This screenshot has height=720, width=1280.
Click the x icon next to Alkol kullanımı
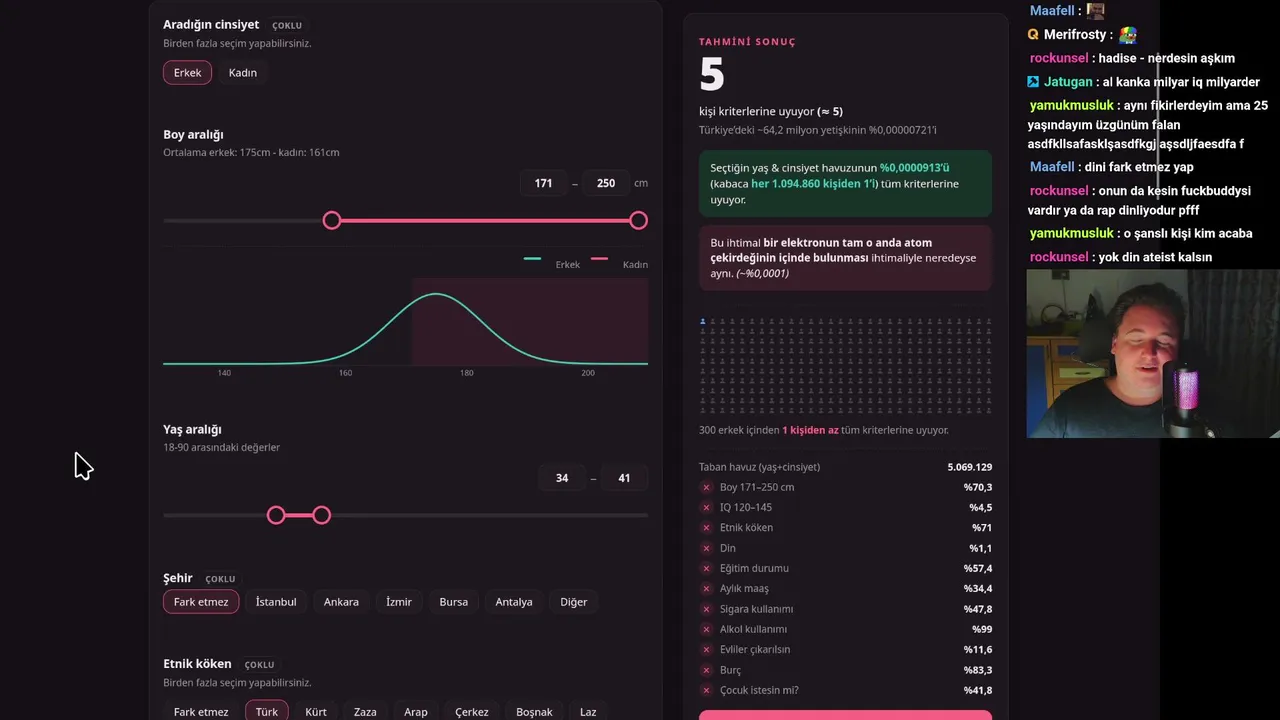706,629
